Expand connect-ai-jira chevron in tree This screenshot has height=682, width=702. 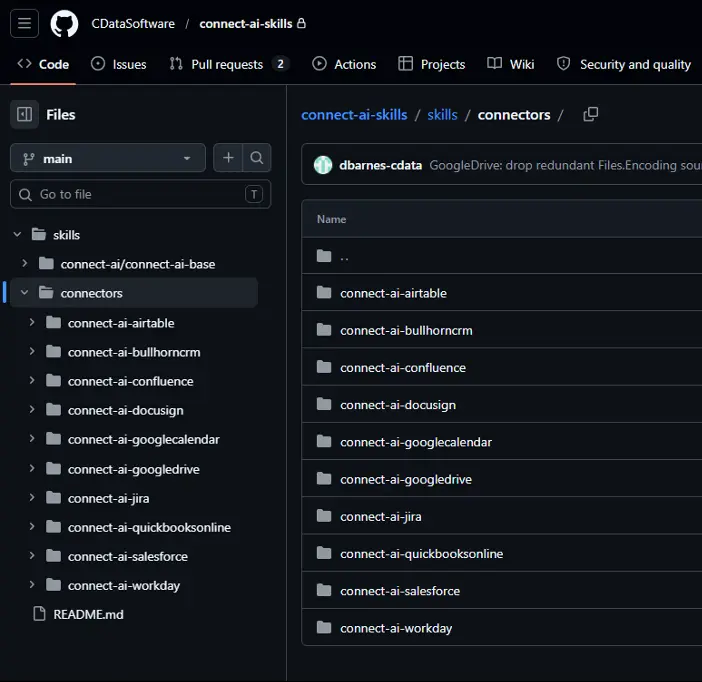(32, 498)
